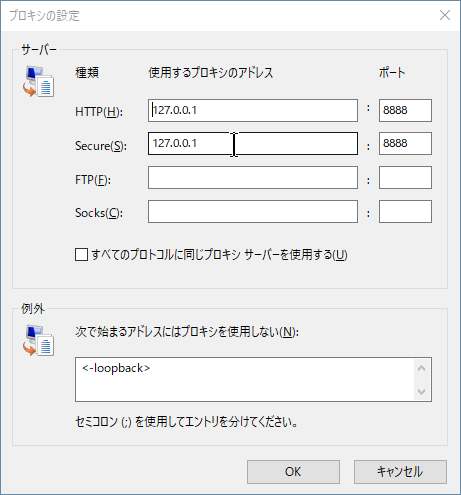461x495 pixels.
Task: Click the キャンセル button
Action: tap(400, 472)
